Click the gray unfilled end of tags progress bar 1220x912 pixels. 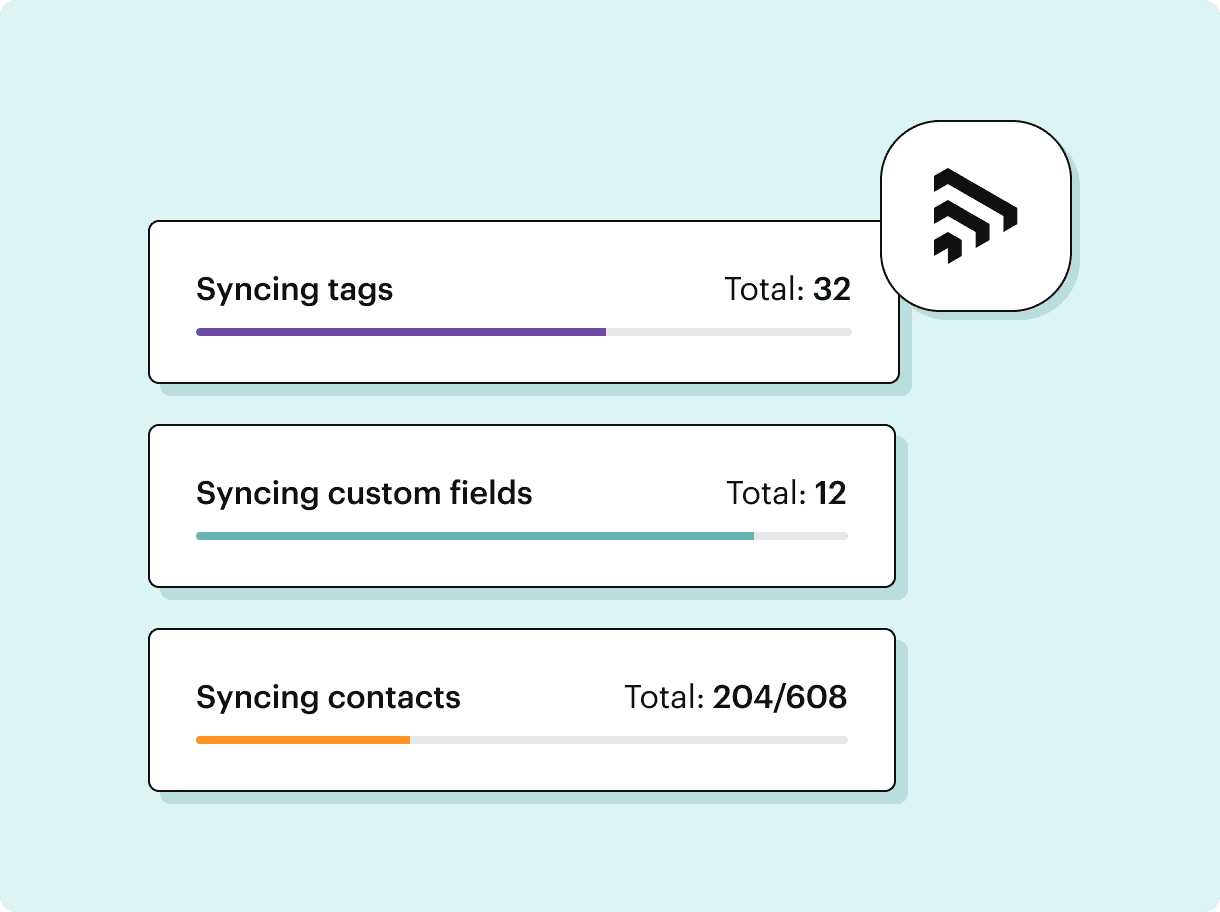[730, 332]
